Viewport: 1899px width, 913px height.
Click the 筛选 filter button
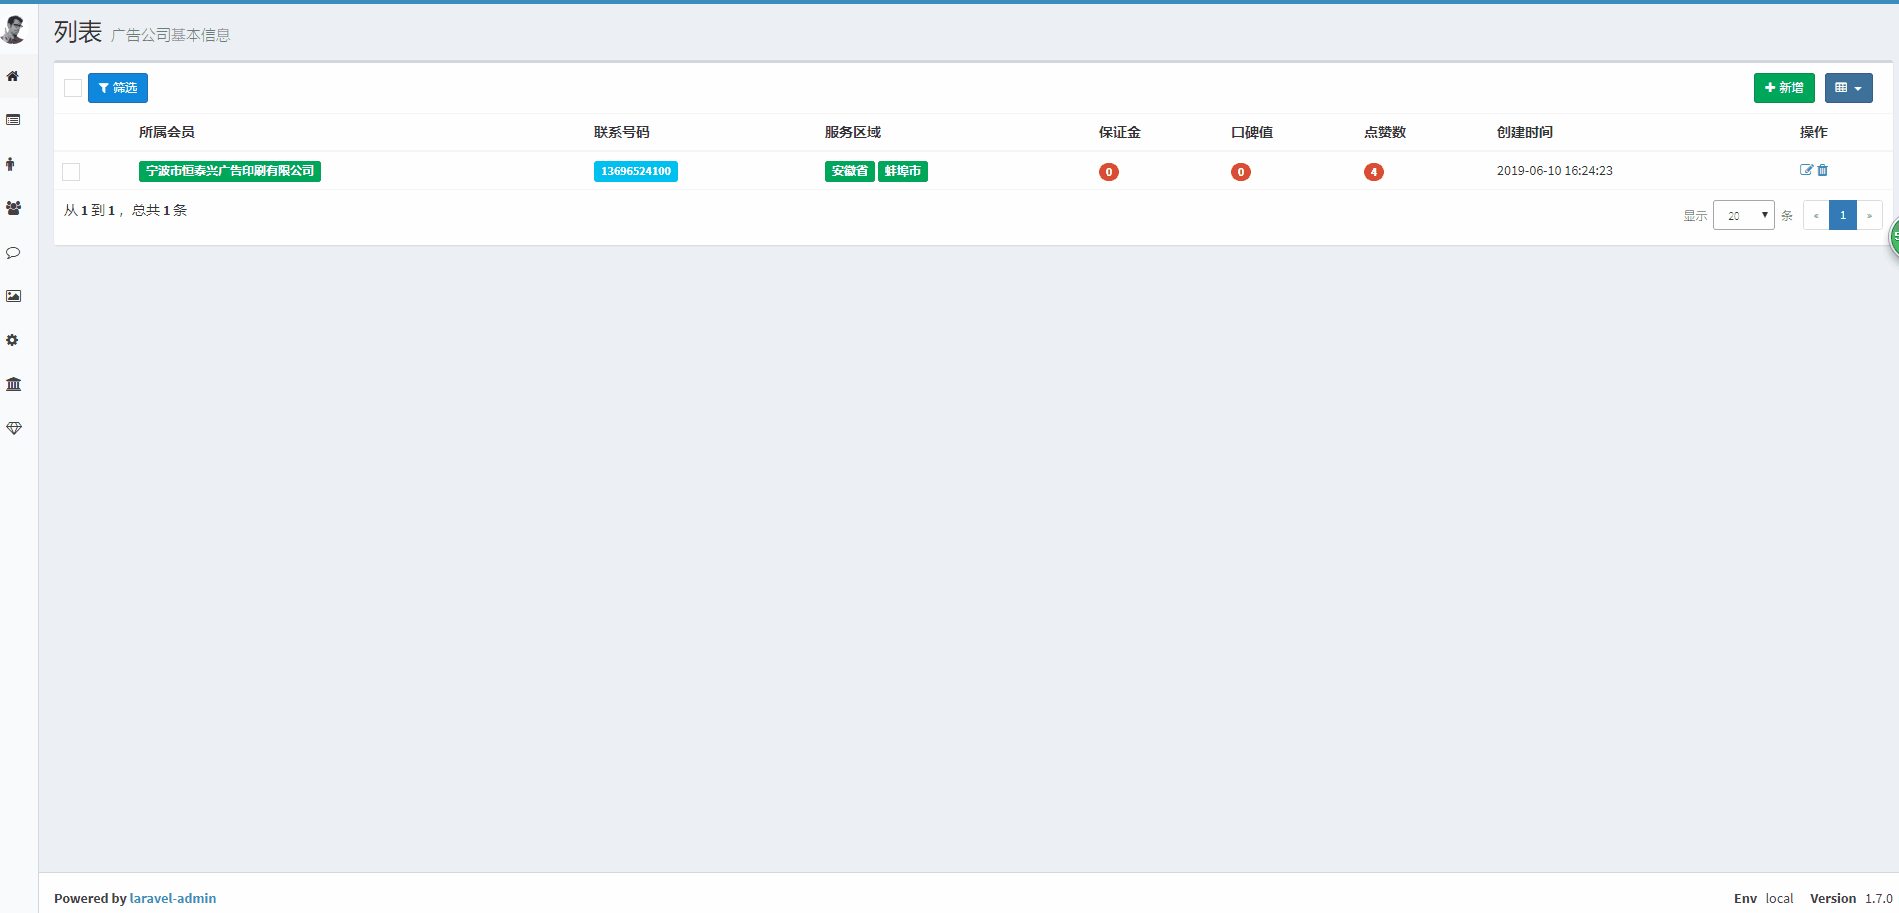point(117,87)
